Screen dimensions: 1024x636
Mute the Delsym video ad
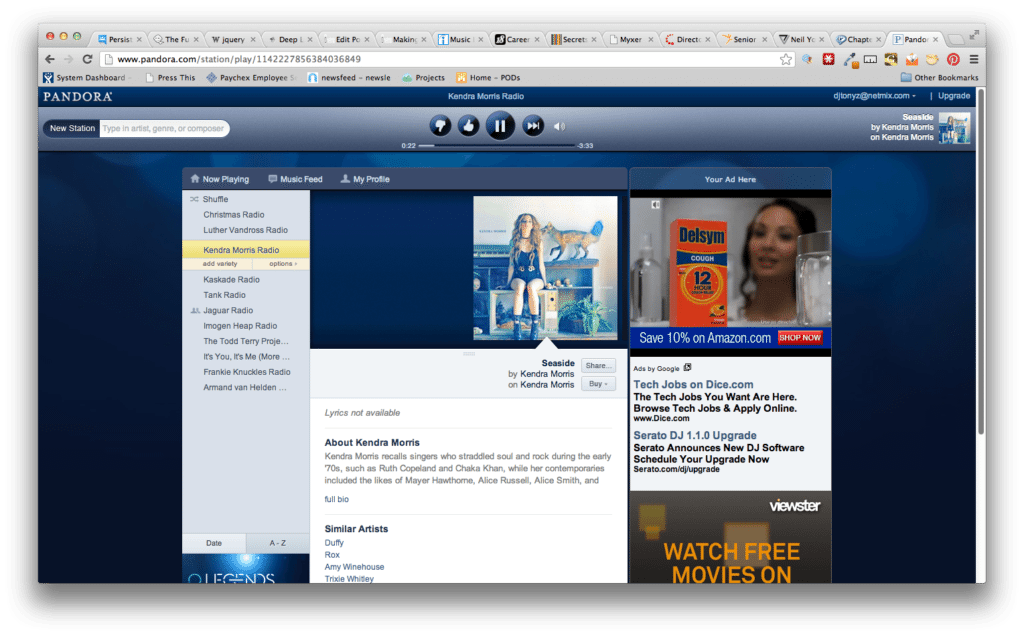point(655,205)
